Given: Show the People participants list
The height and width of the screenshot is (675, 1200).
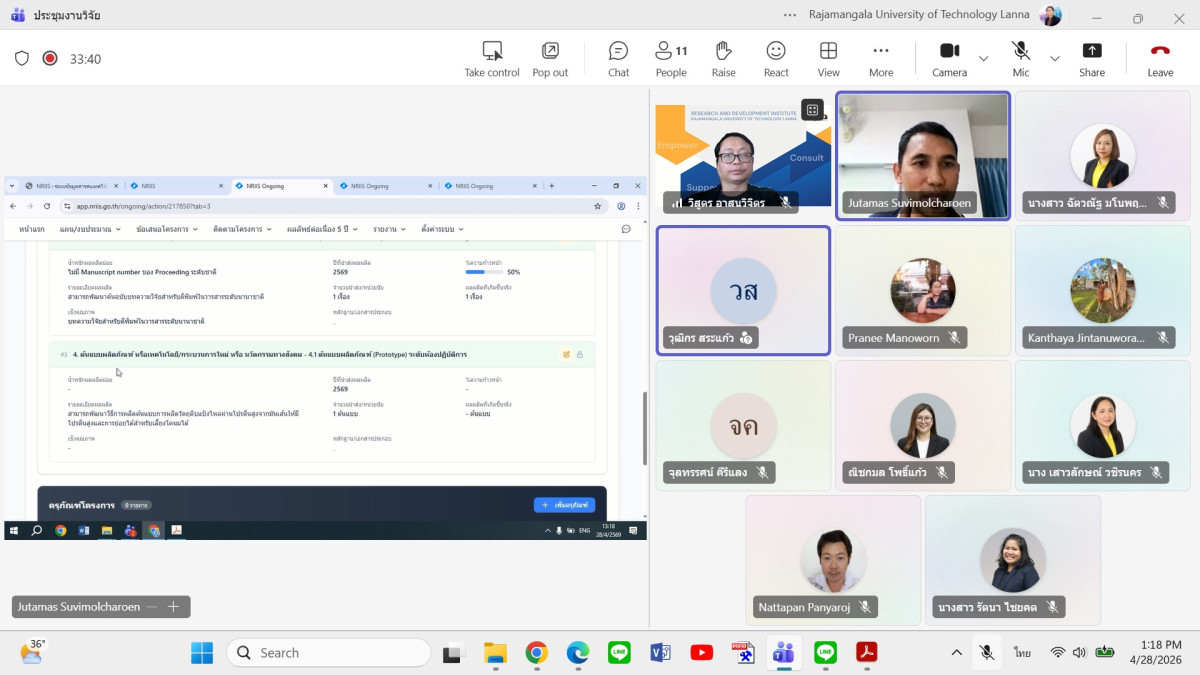Looking at the screenshot, I should click(670, 58).
